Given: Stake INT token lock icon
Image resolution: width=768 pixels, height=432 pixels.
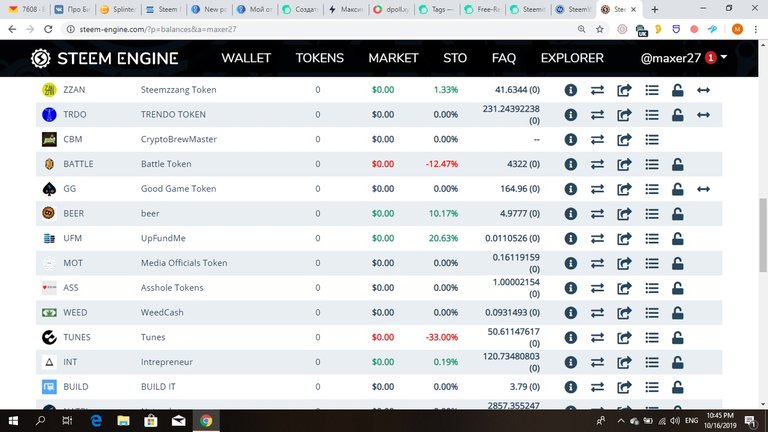Looking at the screenshot, I should tap(677, 362).
